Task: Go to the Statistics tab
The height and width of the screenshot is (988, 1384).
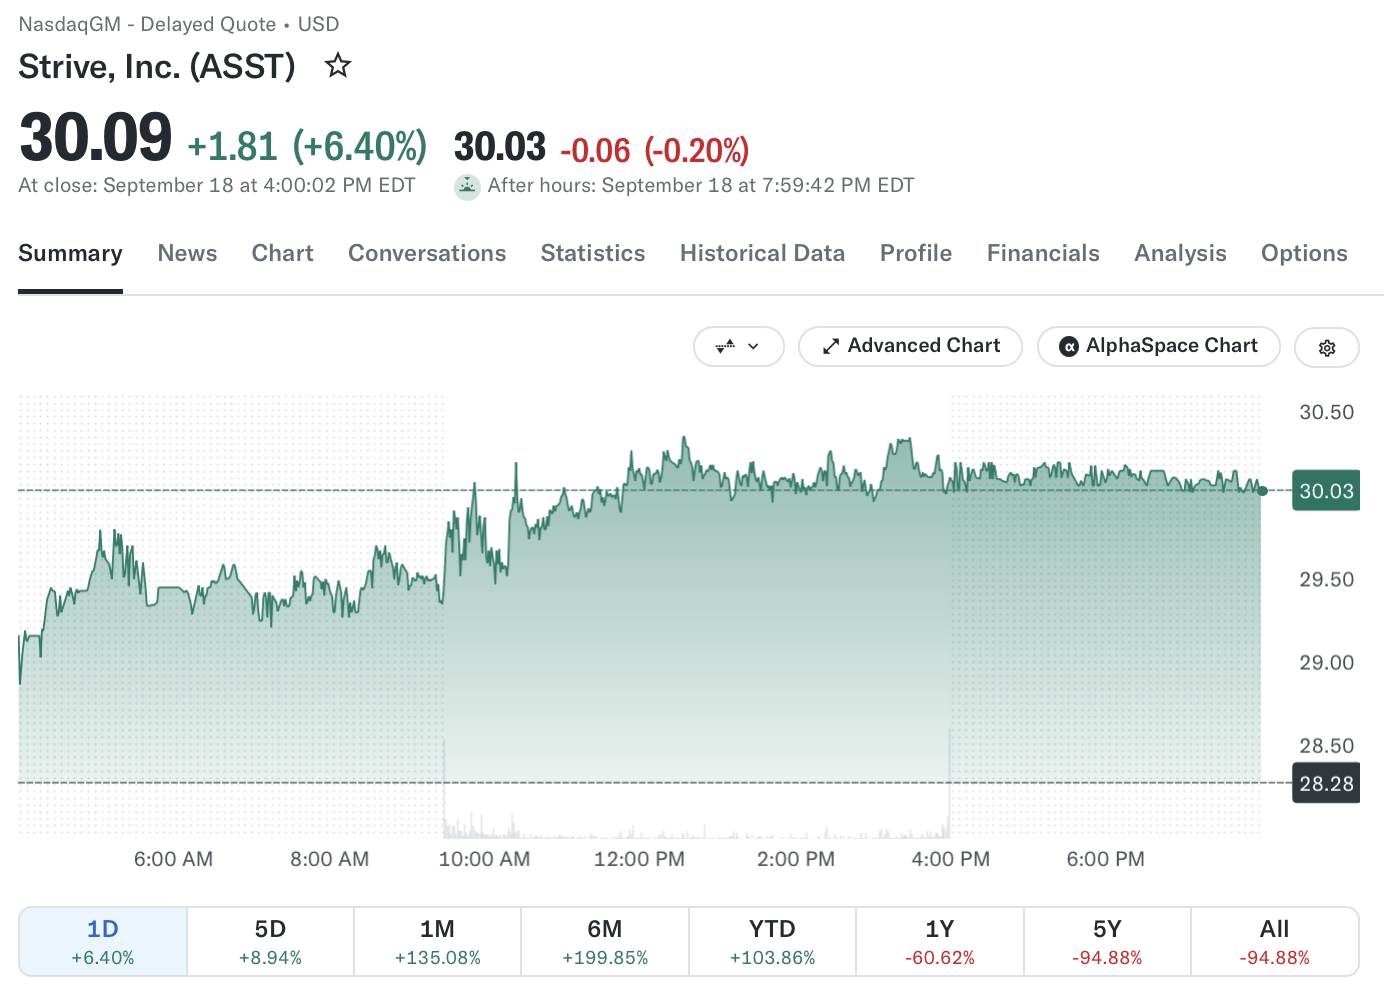Action: (593, 253)
